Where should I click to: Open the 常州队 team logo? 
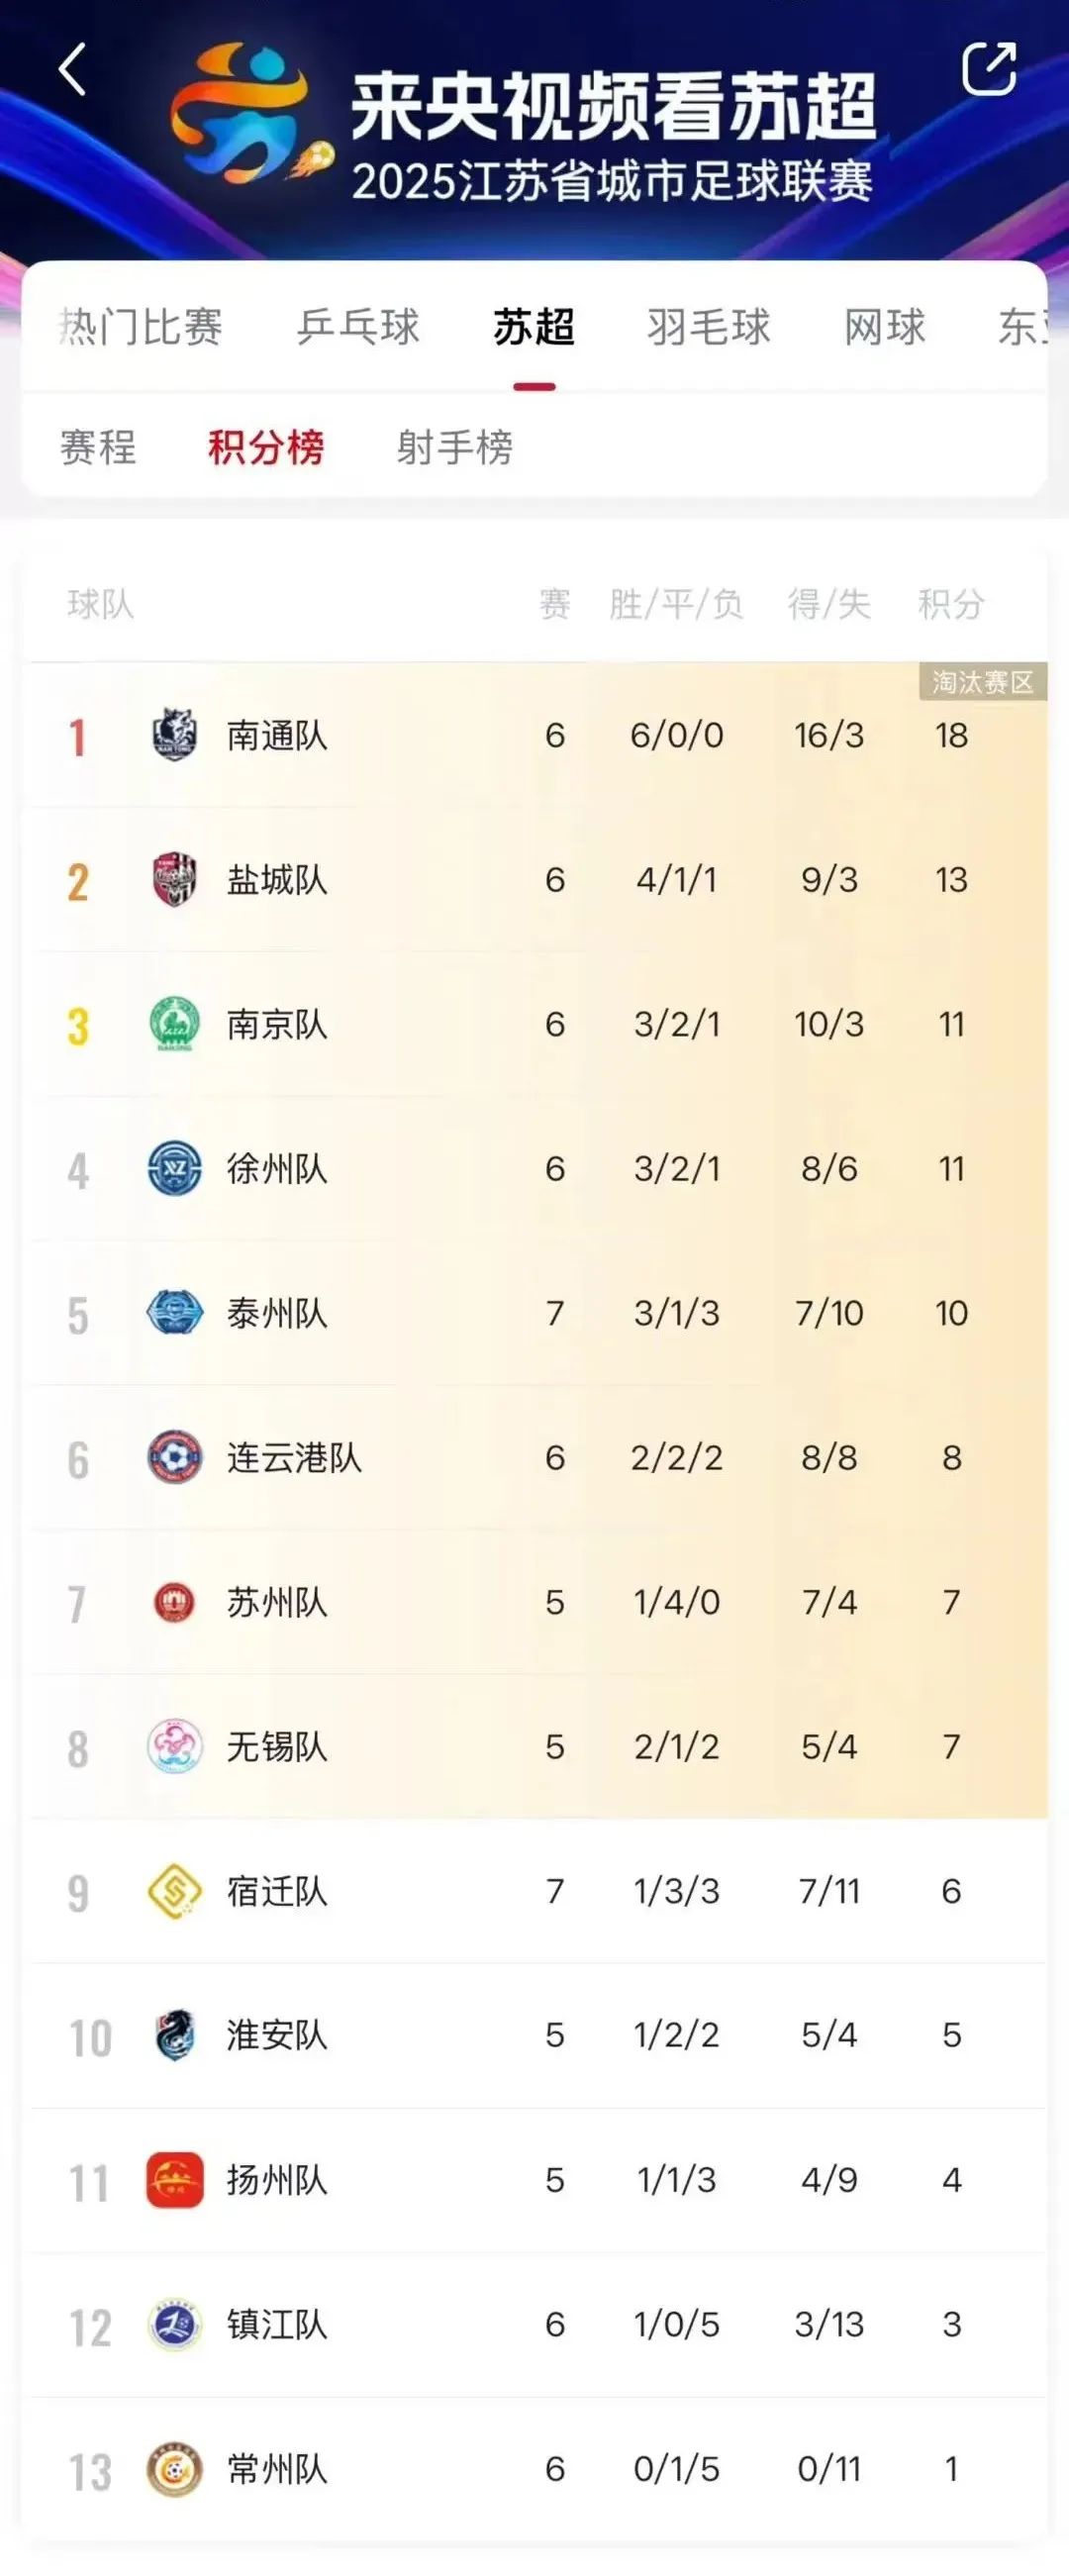pyautogui.click(x=175, y=2468)
